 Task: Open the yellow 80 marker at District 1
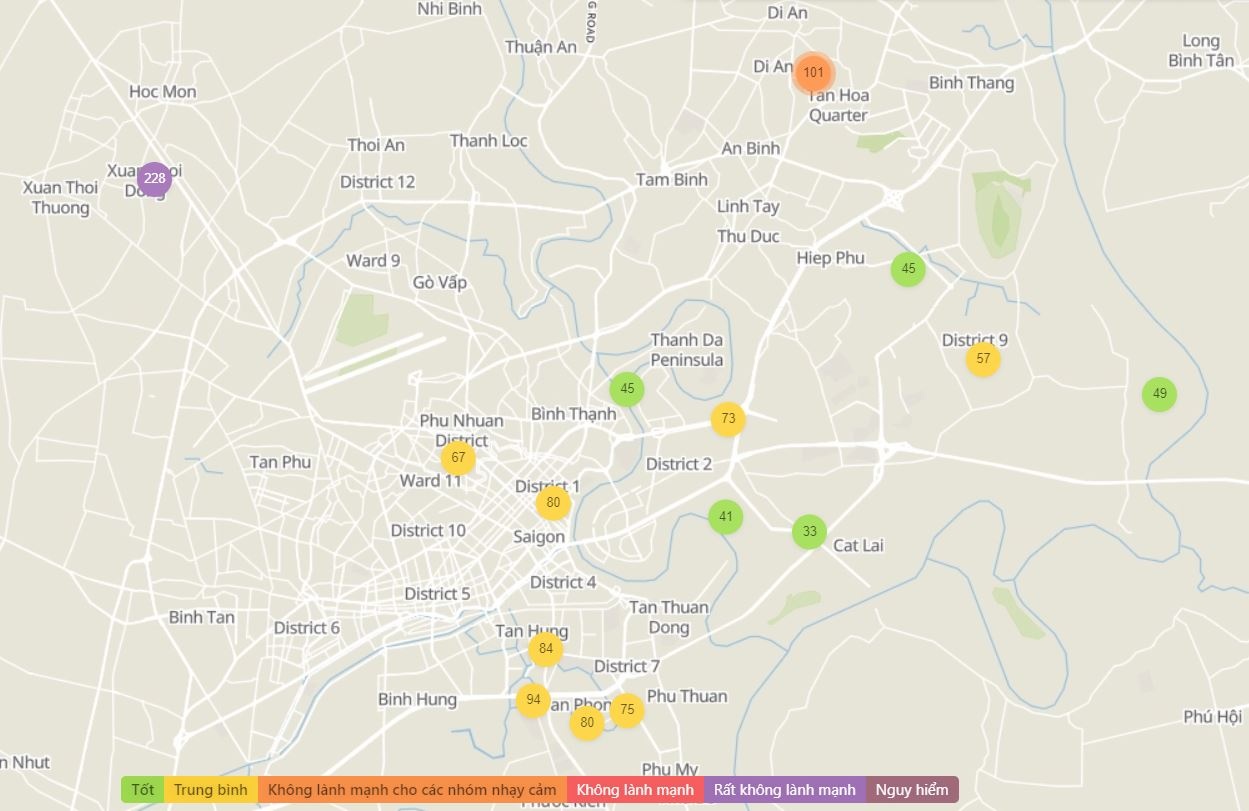(x=553, y=503)
